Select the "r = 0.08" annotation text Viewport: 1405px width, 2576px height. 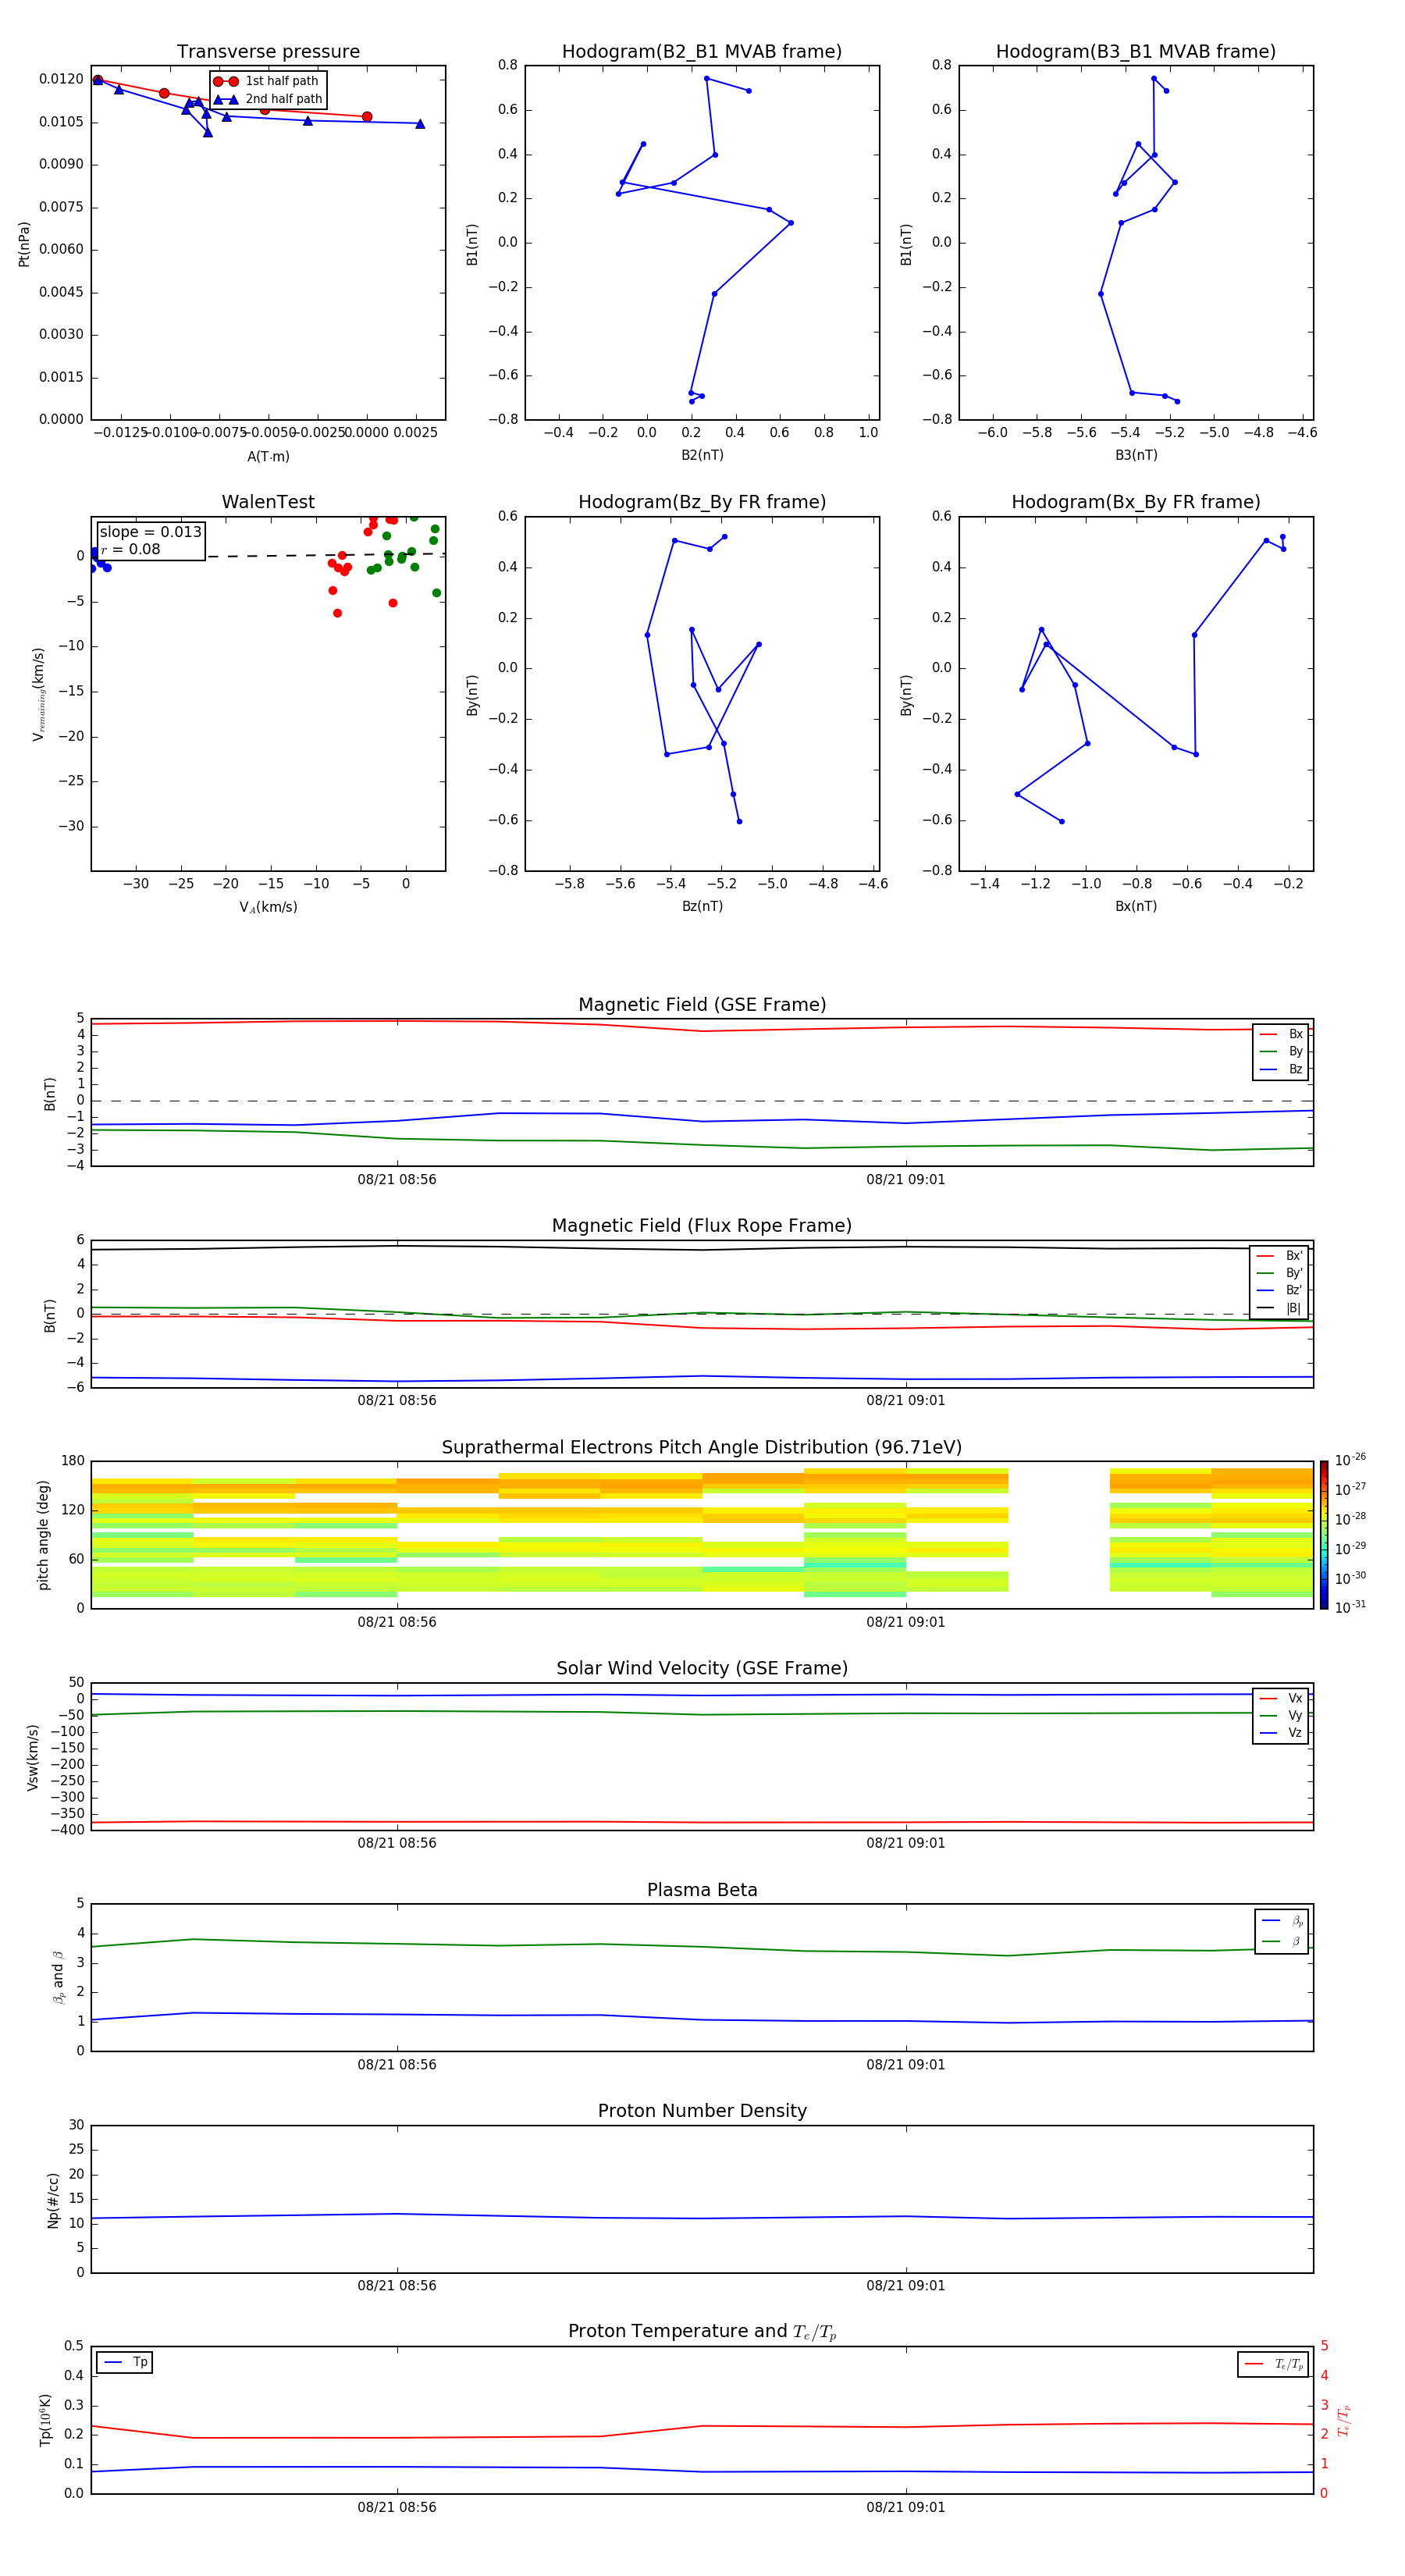(x=130, y=549)
